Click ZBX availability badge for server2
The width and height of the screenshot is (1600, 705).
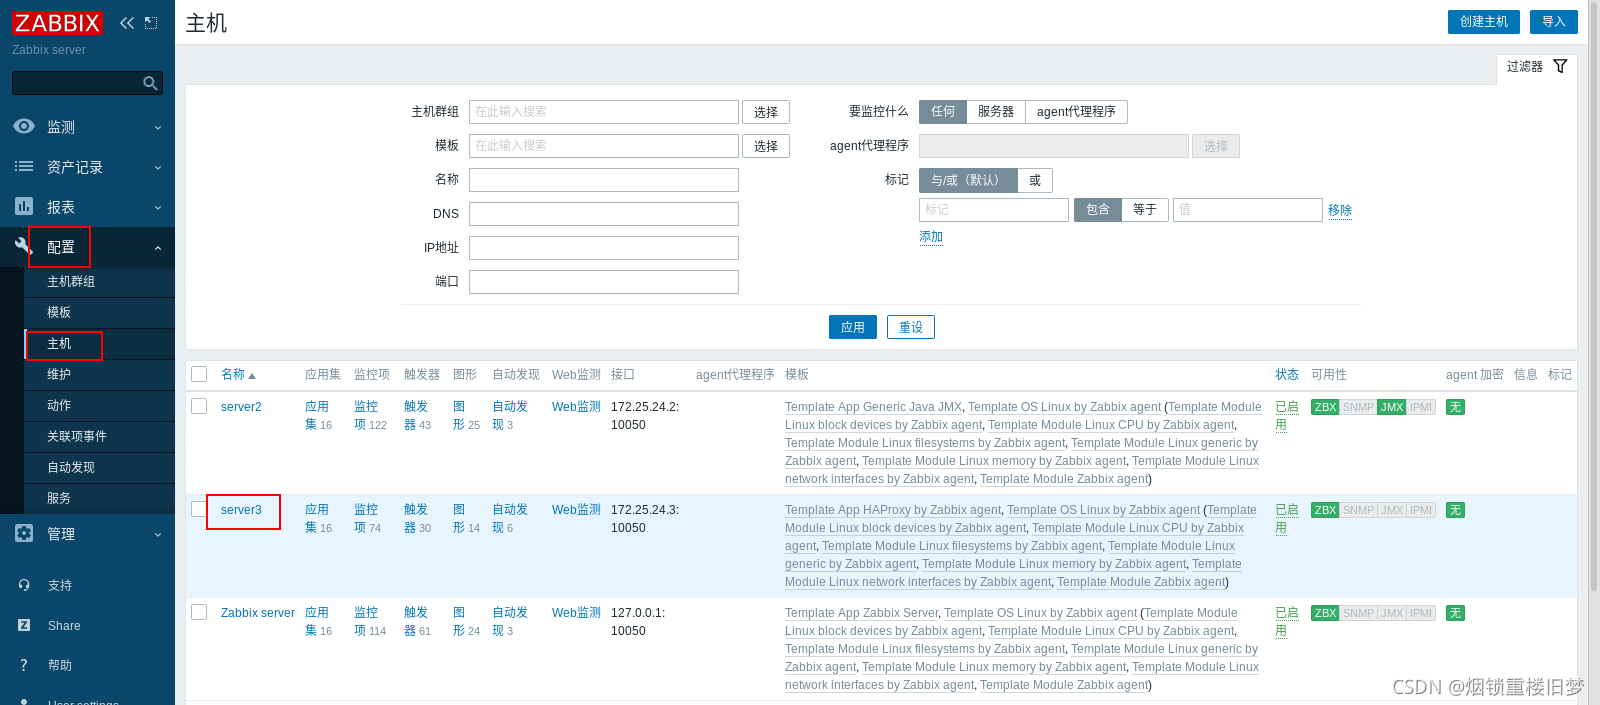(1325, 407)
